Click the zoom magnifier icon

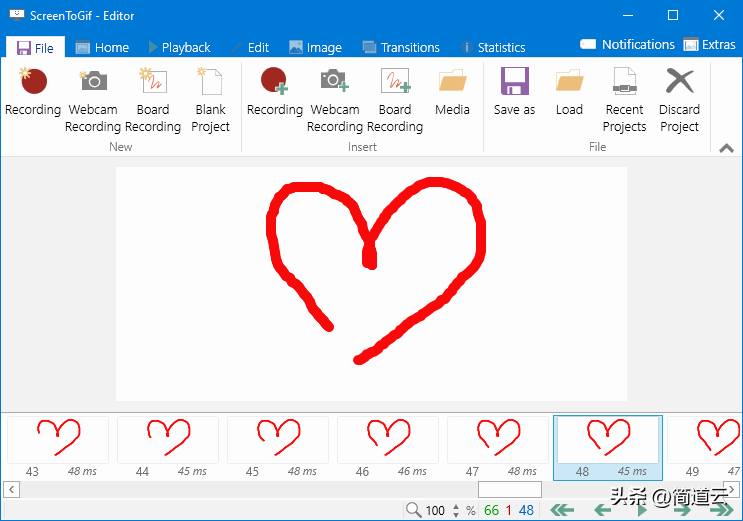413,510
